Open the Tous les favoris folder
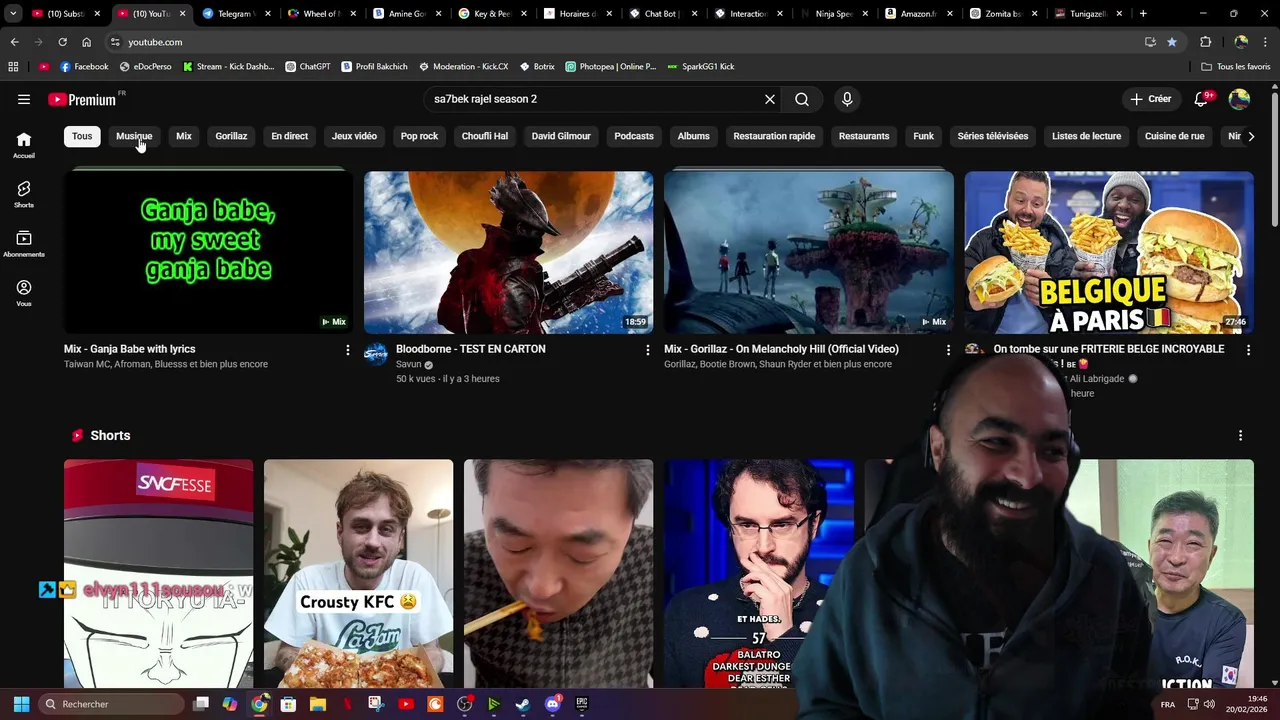This screenshot has width=1280, height=720. tap(1236, 67)
